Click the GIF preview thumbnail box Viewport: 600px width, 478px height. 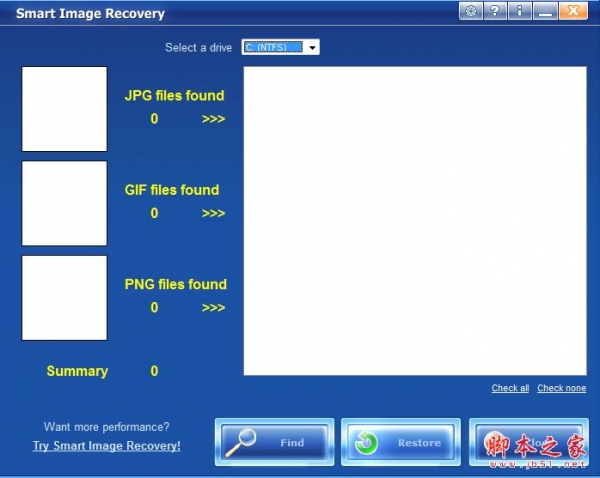(64, 203)
